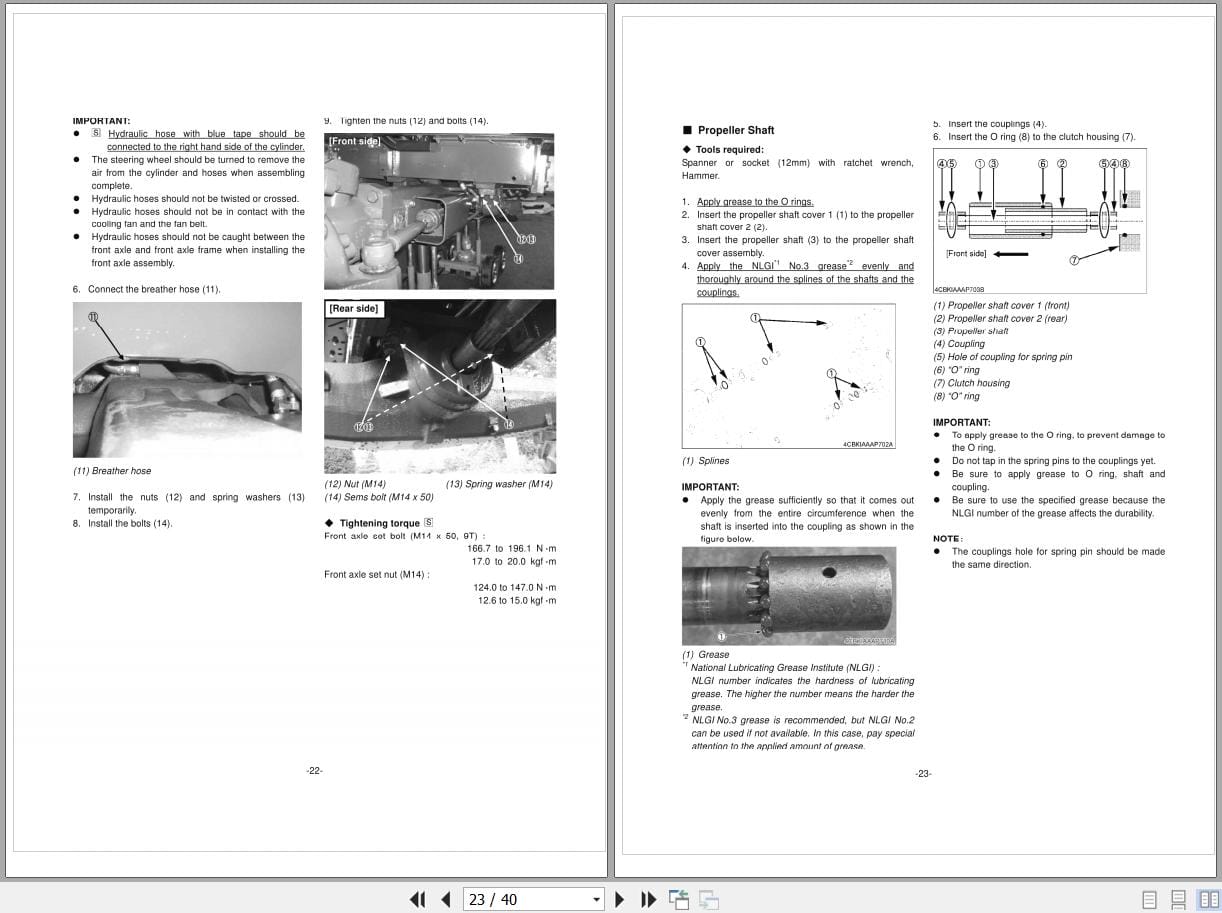Image resolution: width=1222 pixels, height=913 pixels.
Task: Switch to single page view
Action: (1149, 899)
